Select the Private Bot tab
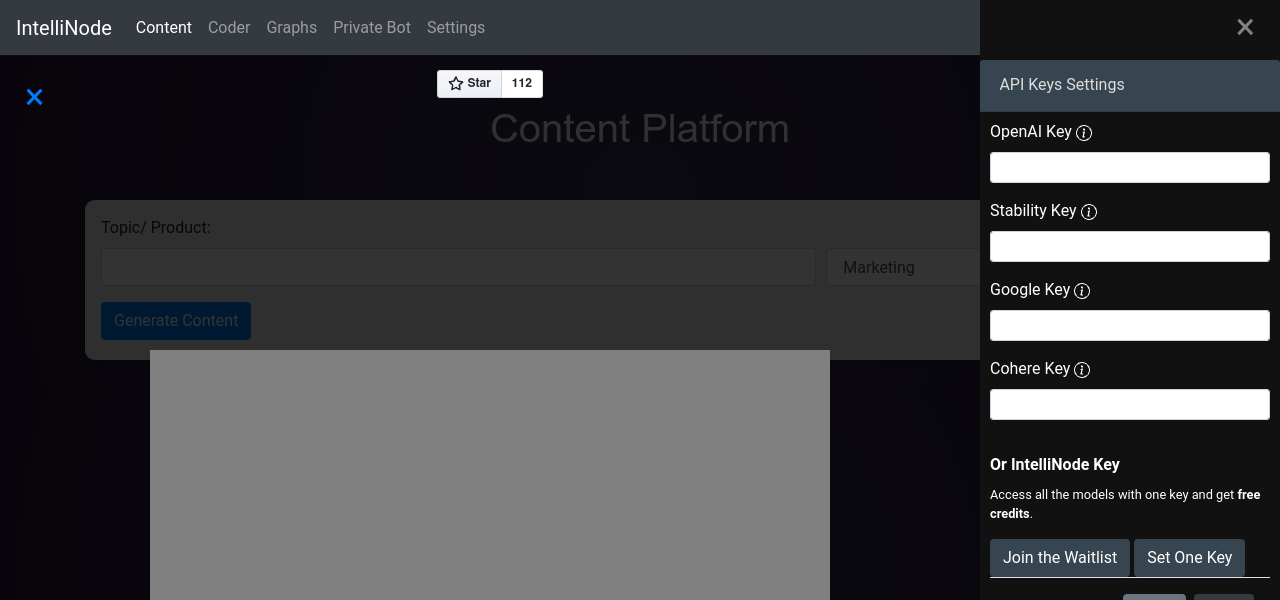Screen dimensions: 1280x600 coord(372,28)
